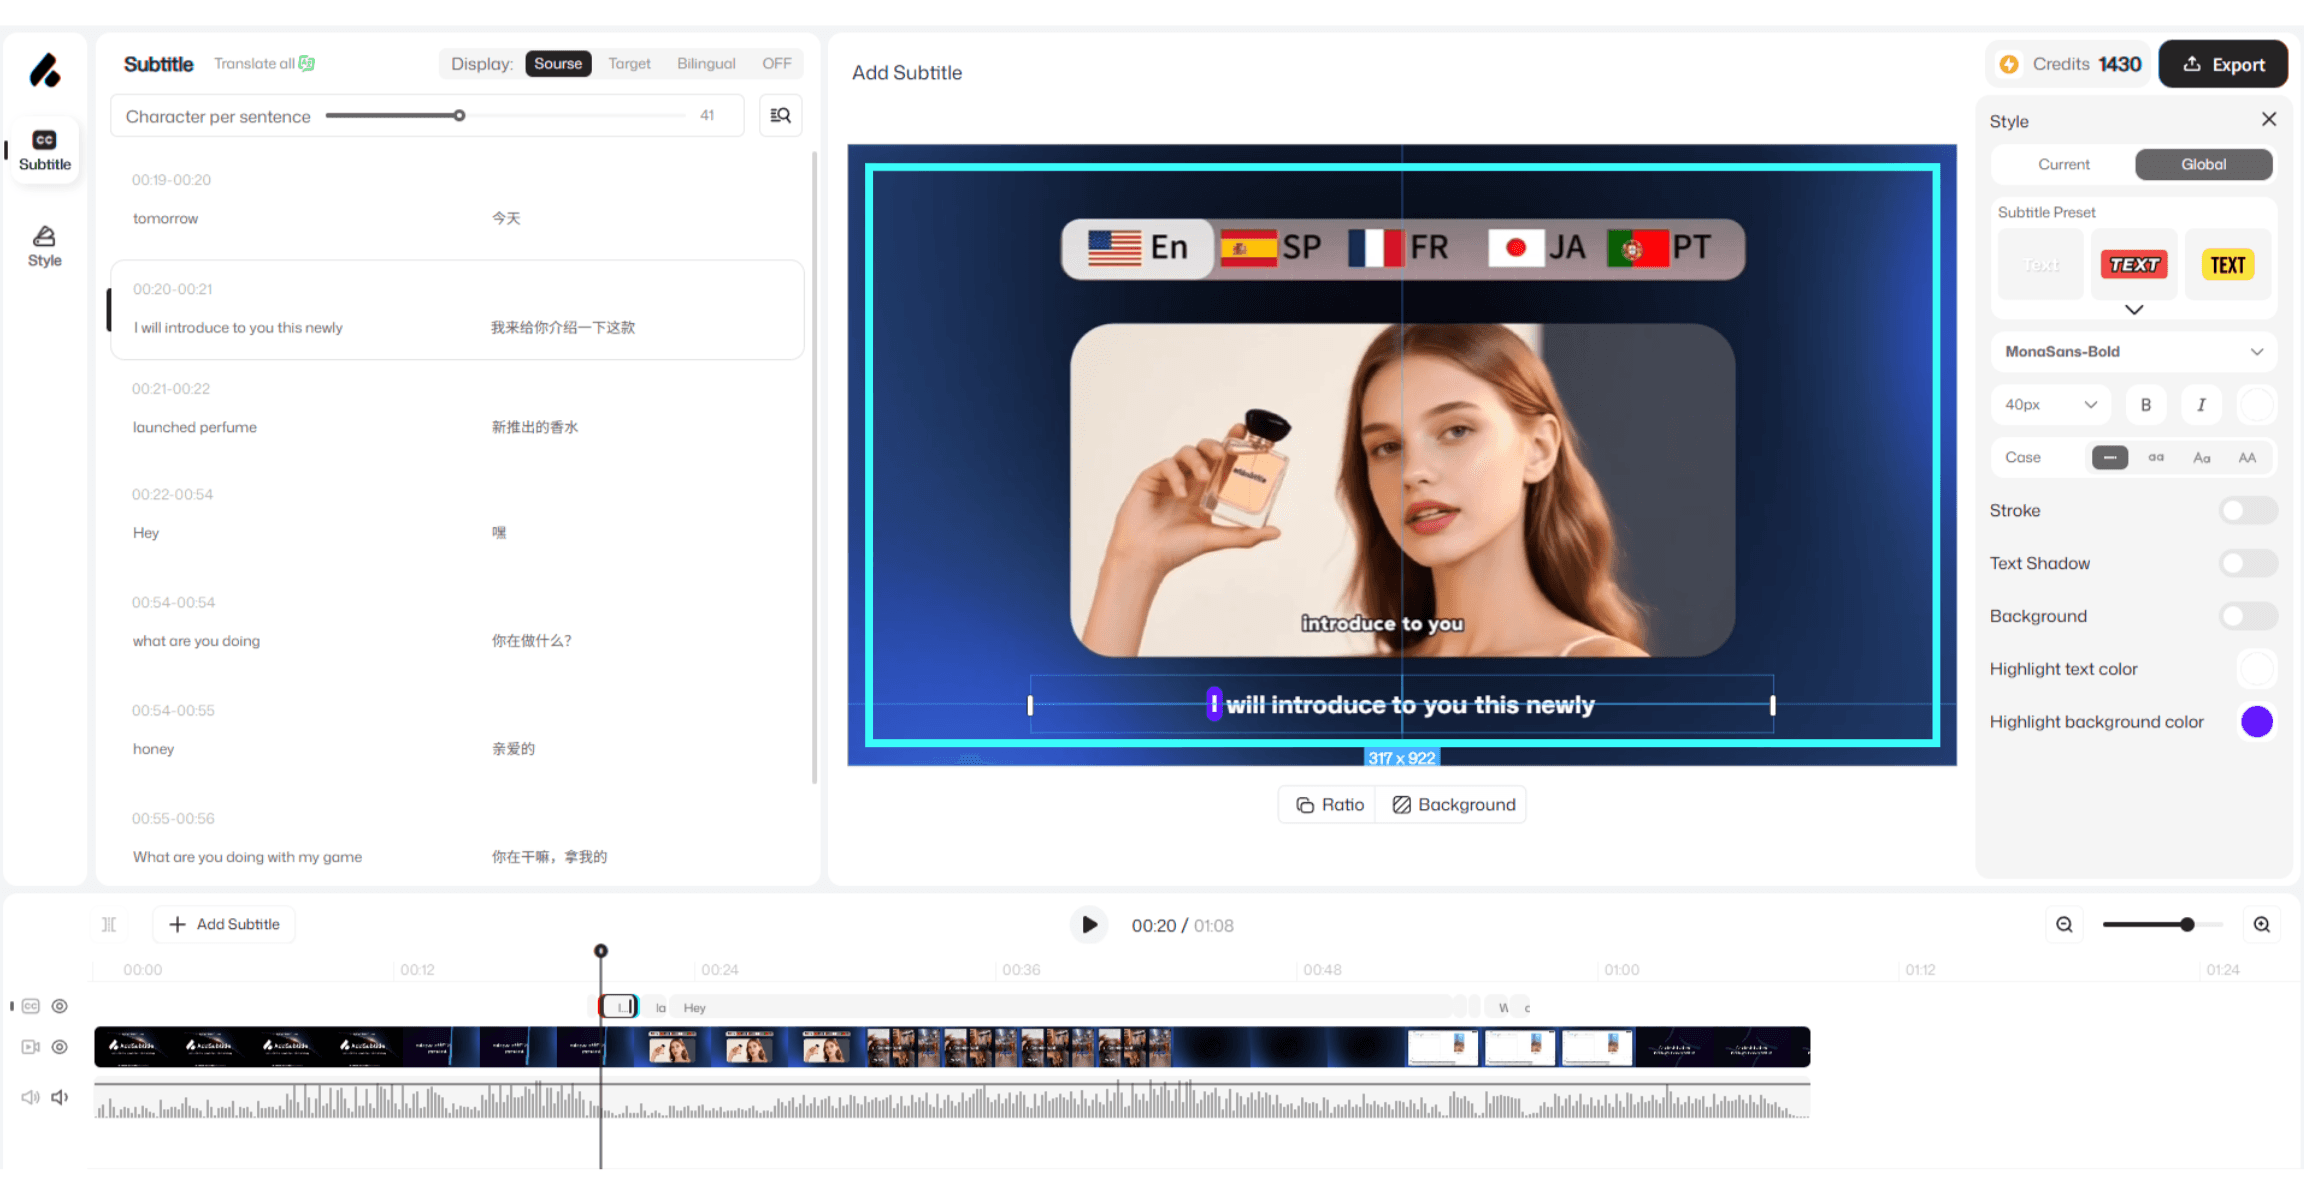The width and height of the screenshot is (2304, 1187).
Task: Mute the audio track speaker icon
Action: (60, 1097)
